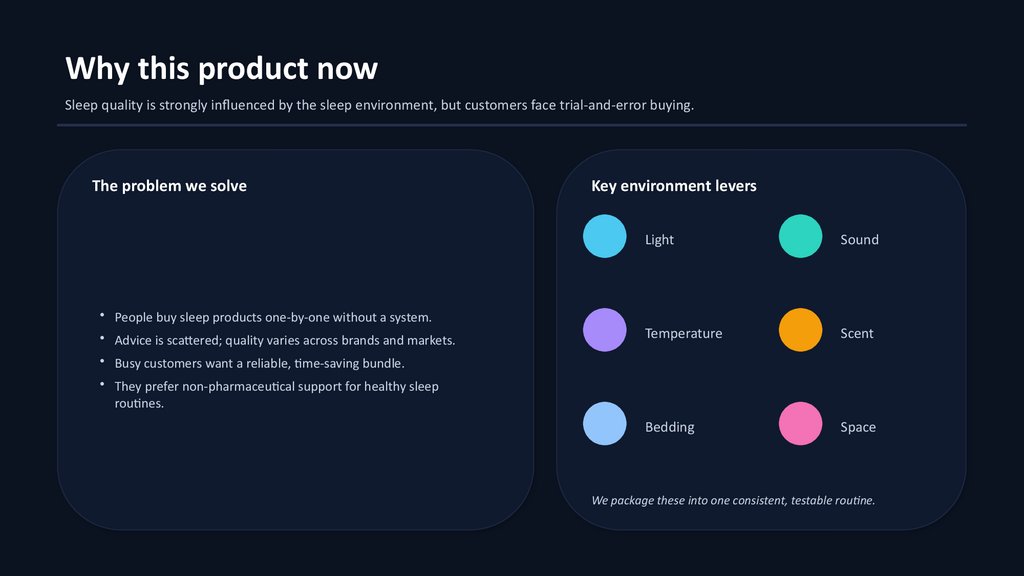This screenshot has width=1024, height=576.
Task: Click the "Bedding" label
Action: point(669,427)
